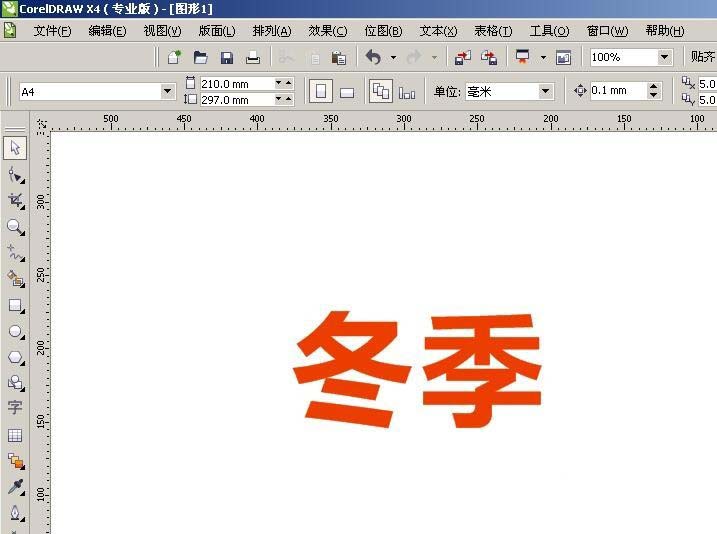This screenshot has height=534, width=717.
Task: Select the Ellipse tool
Action: point(15,331)
